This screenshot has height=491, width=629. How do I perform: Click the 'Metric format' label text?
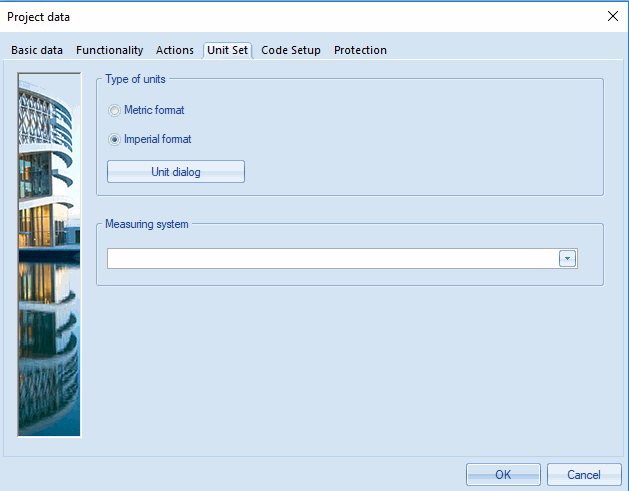pyautogui.click(x=154, y=111)
